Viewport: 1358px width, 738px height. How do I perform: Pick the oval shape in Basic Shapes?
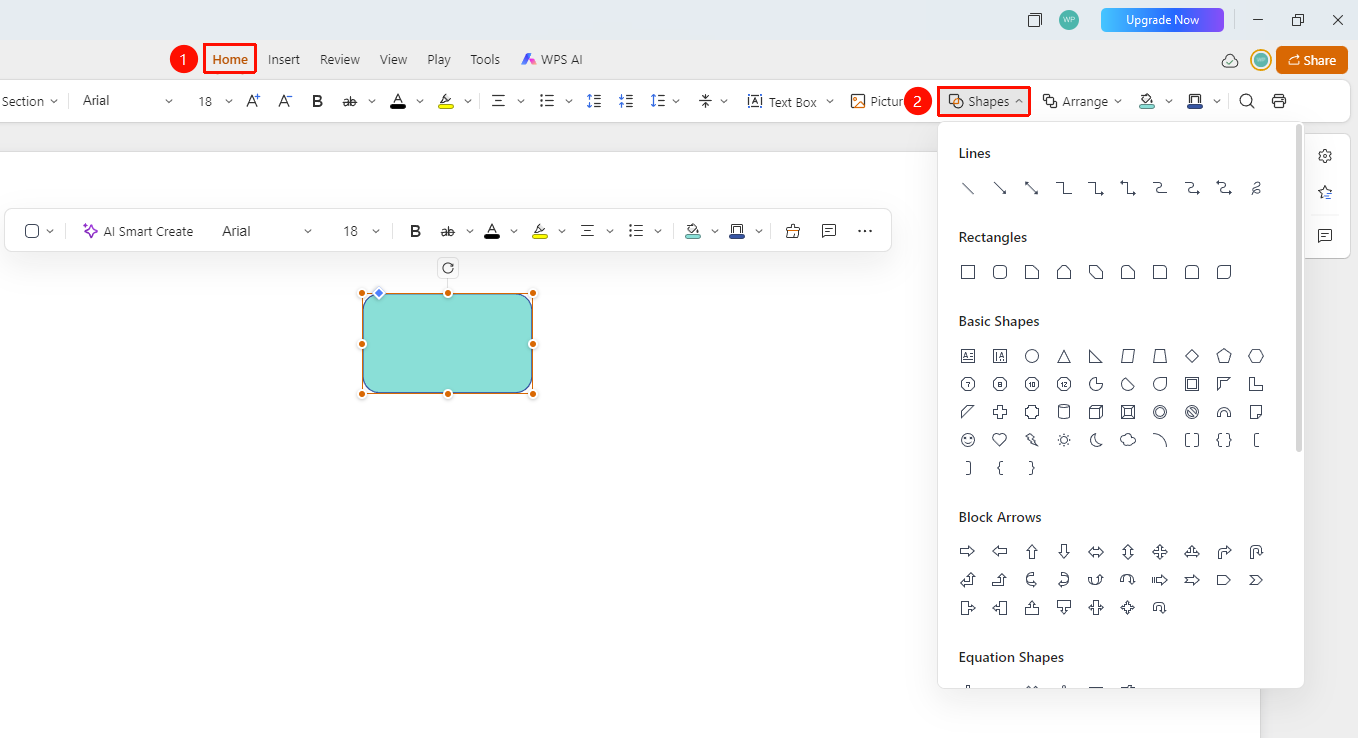click(x=1031, y=356)
